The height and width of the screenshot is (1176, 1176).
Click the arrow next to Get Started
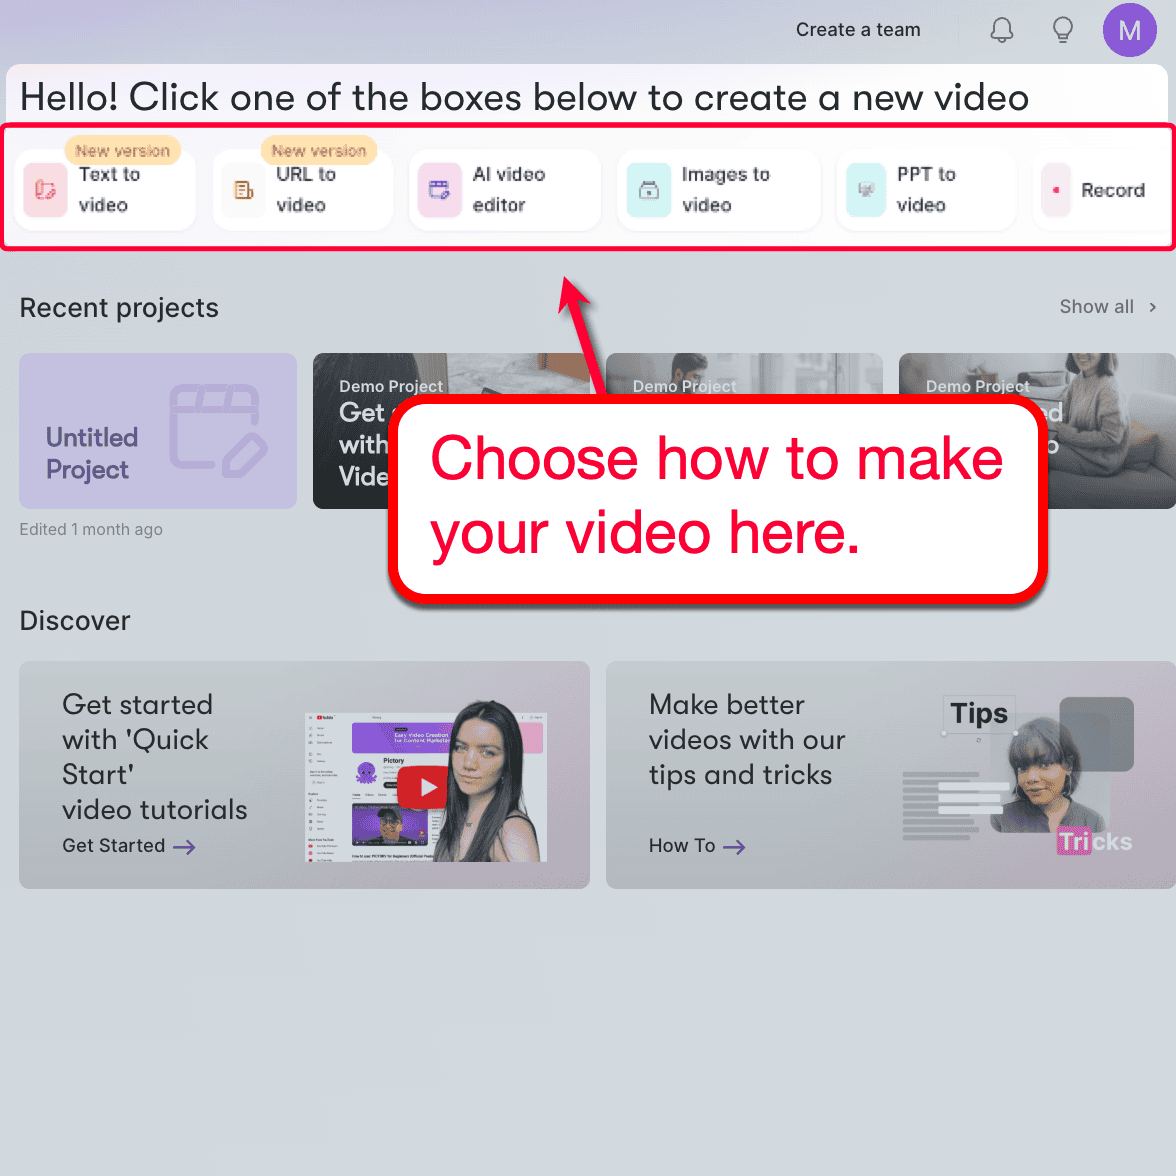coord(186,847)
